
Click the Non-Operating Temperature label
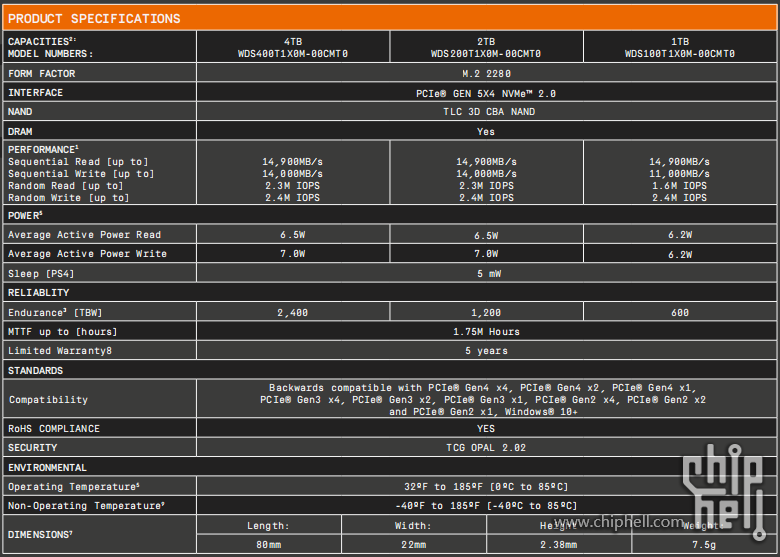coord(86,505)
